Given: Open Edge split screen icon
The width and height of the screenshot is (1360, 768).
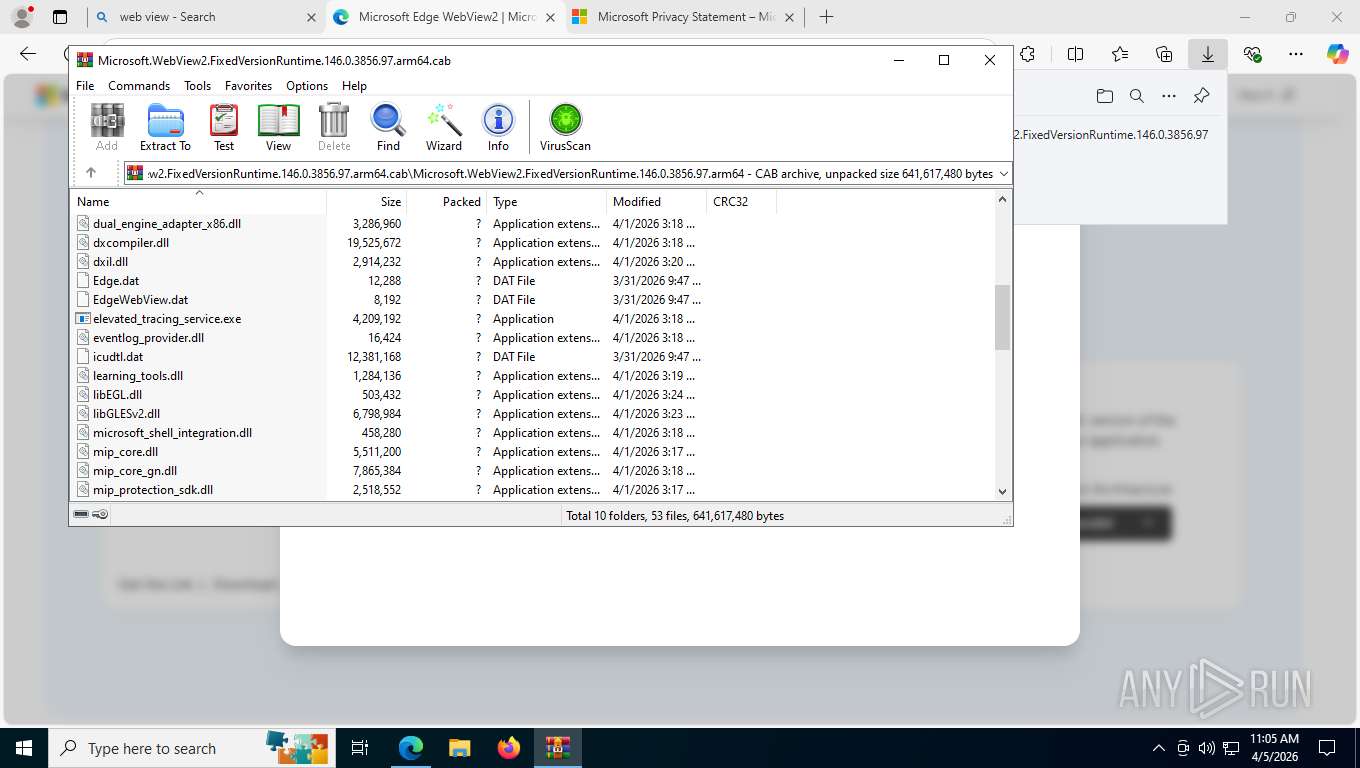Looking at the screenshot, I should (x=1076, y=55).
